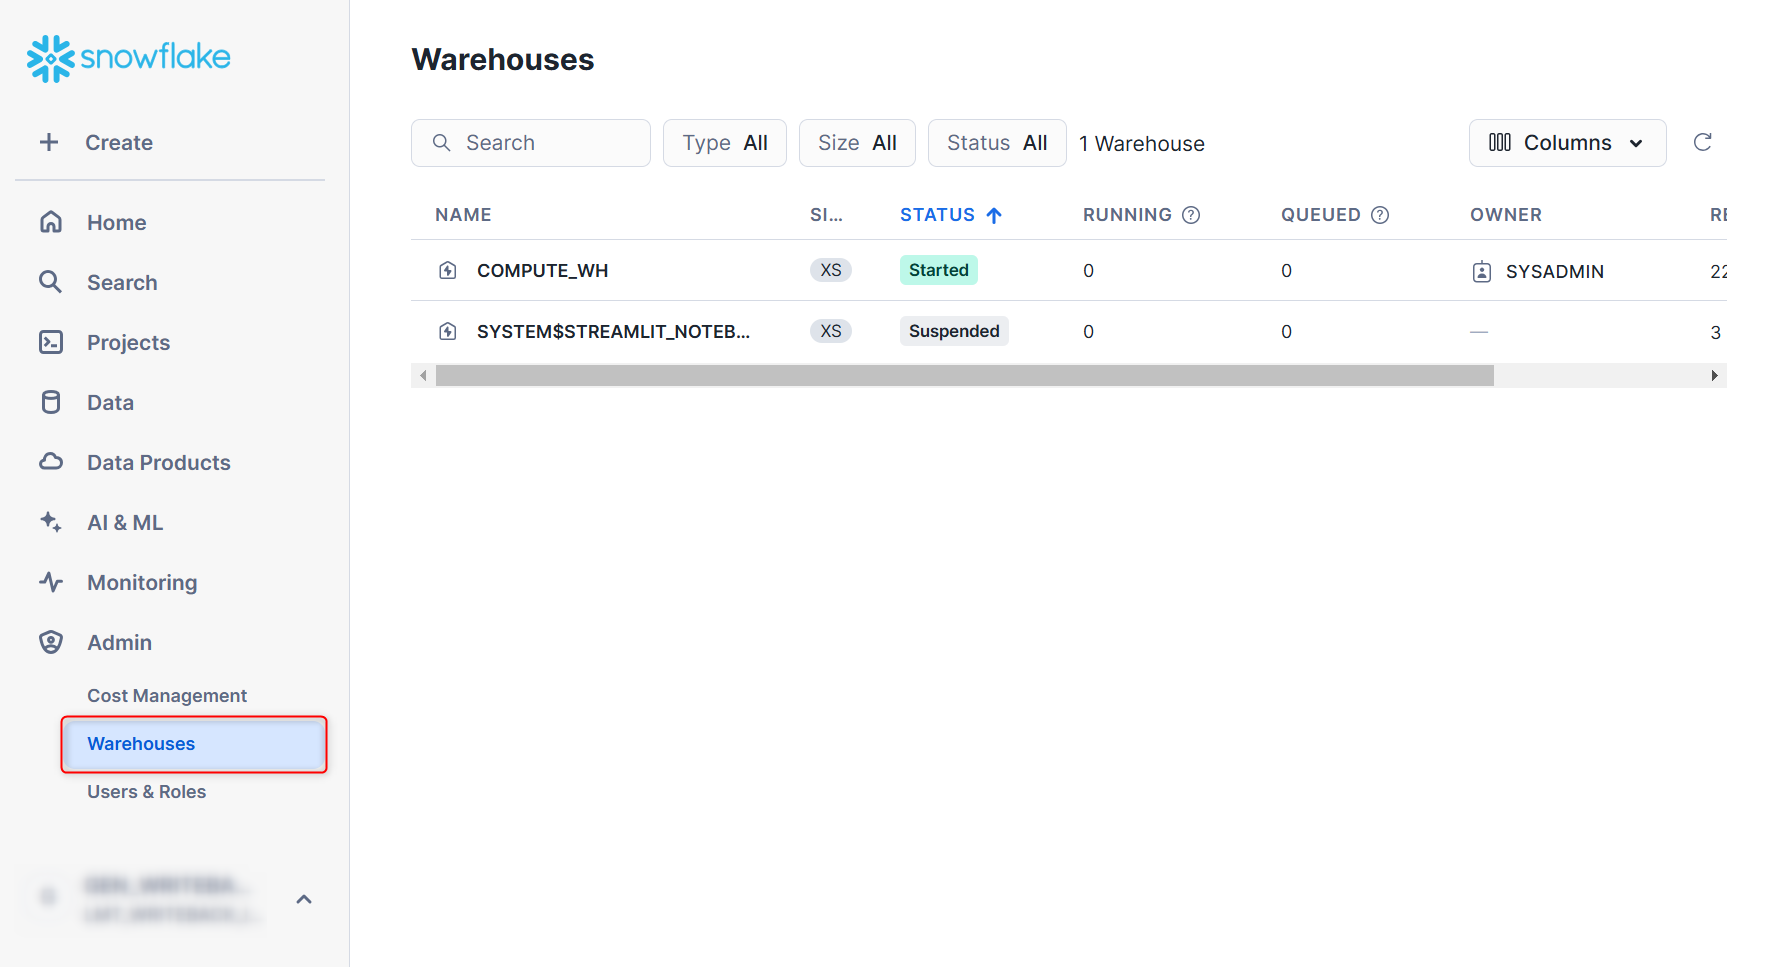The height and width of the screenshot is (967, 1778).
Task: Click the Status sort arrow icon
Action: click(x=994, y=215)
